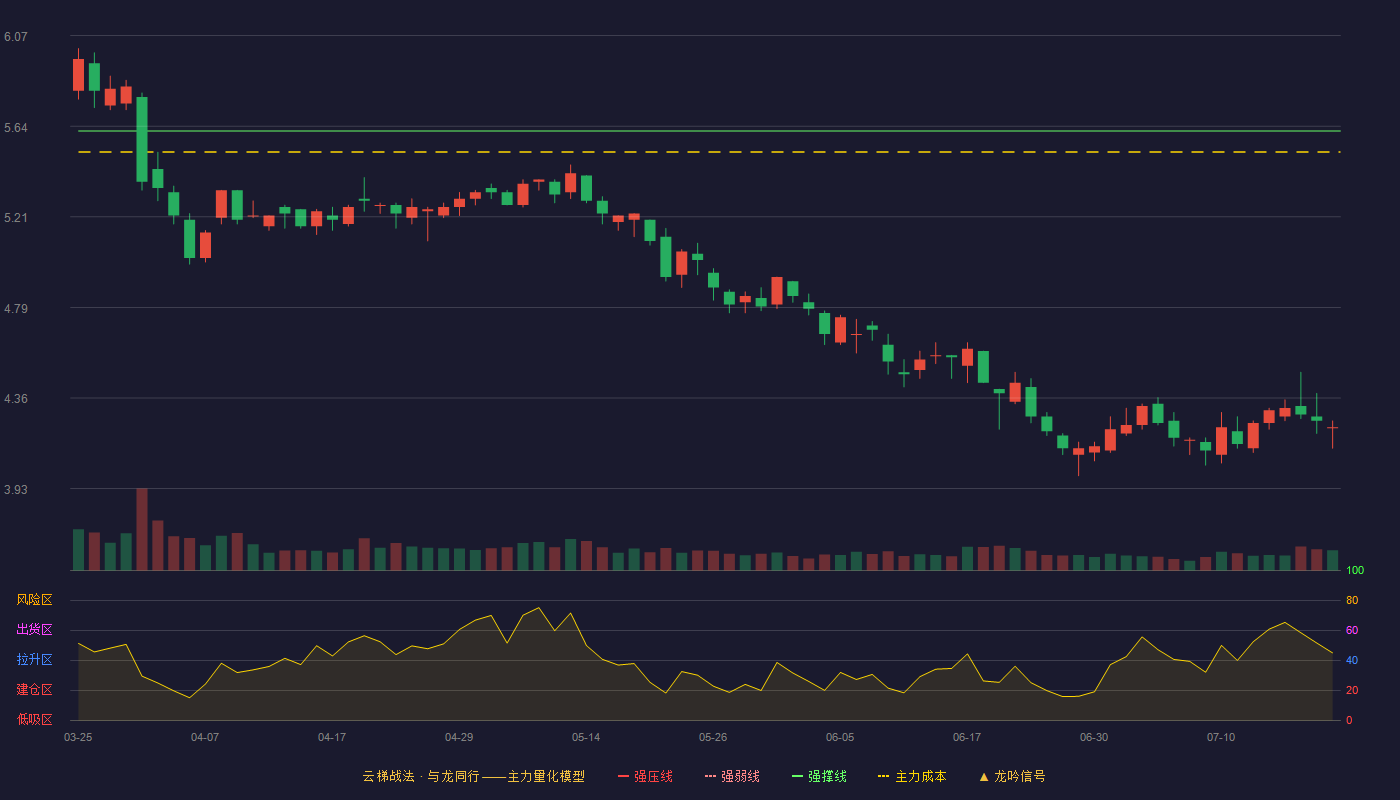
Task: Click the last red doji candlestick
Action: [1332, 428]
